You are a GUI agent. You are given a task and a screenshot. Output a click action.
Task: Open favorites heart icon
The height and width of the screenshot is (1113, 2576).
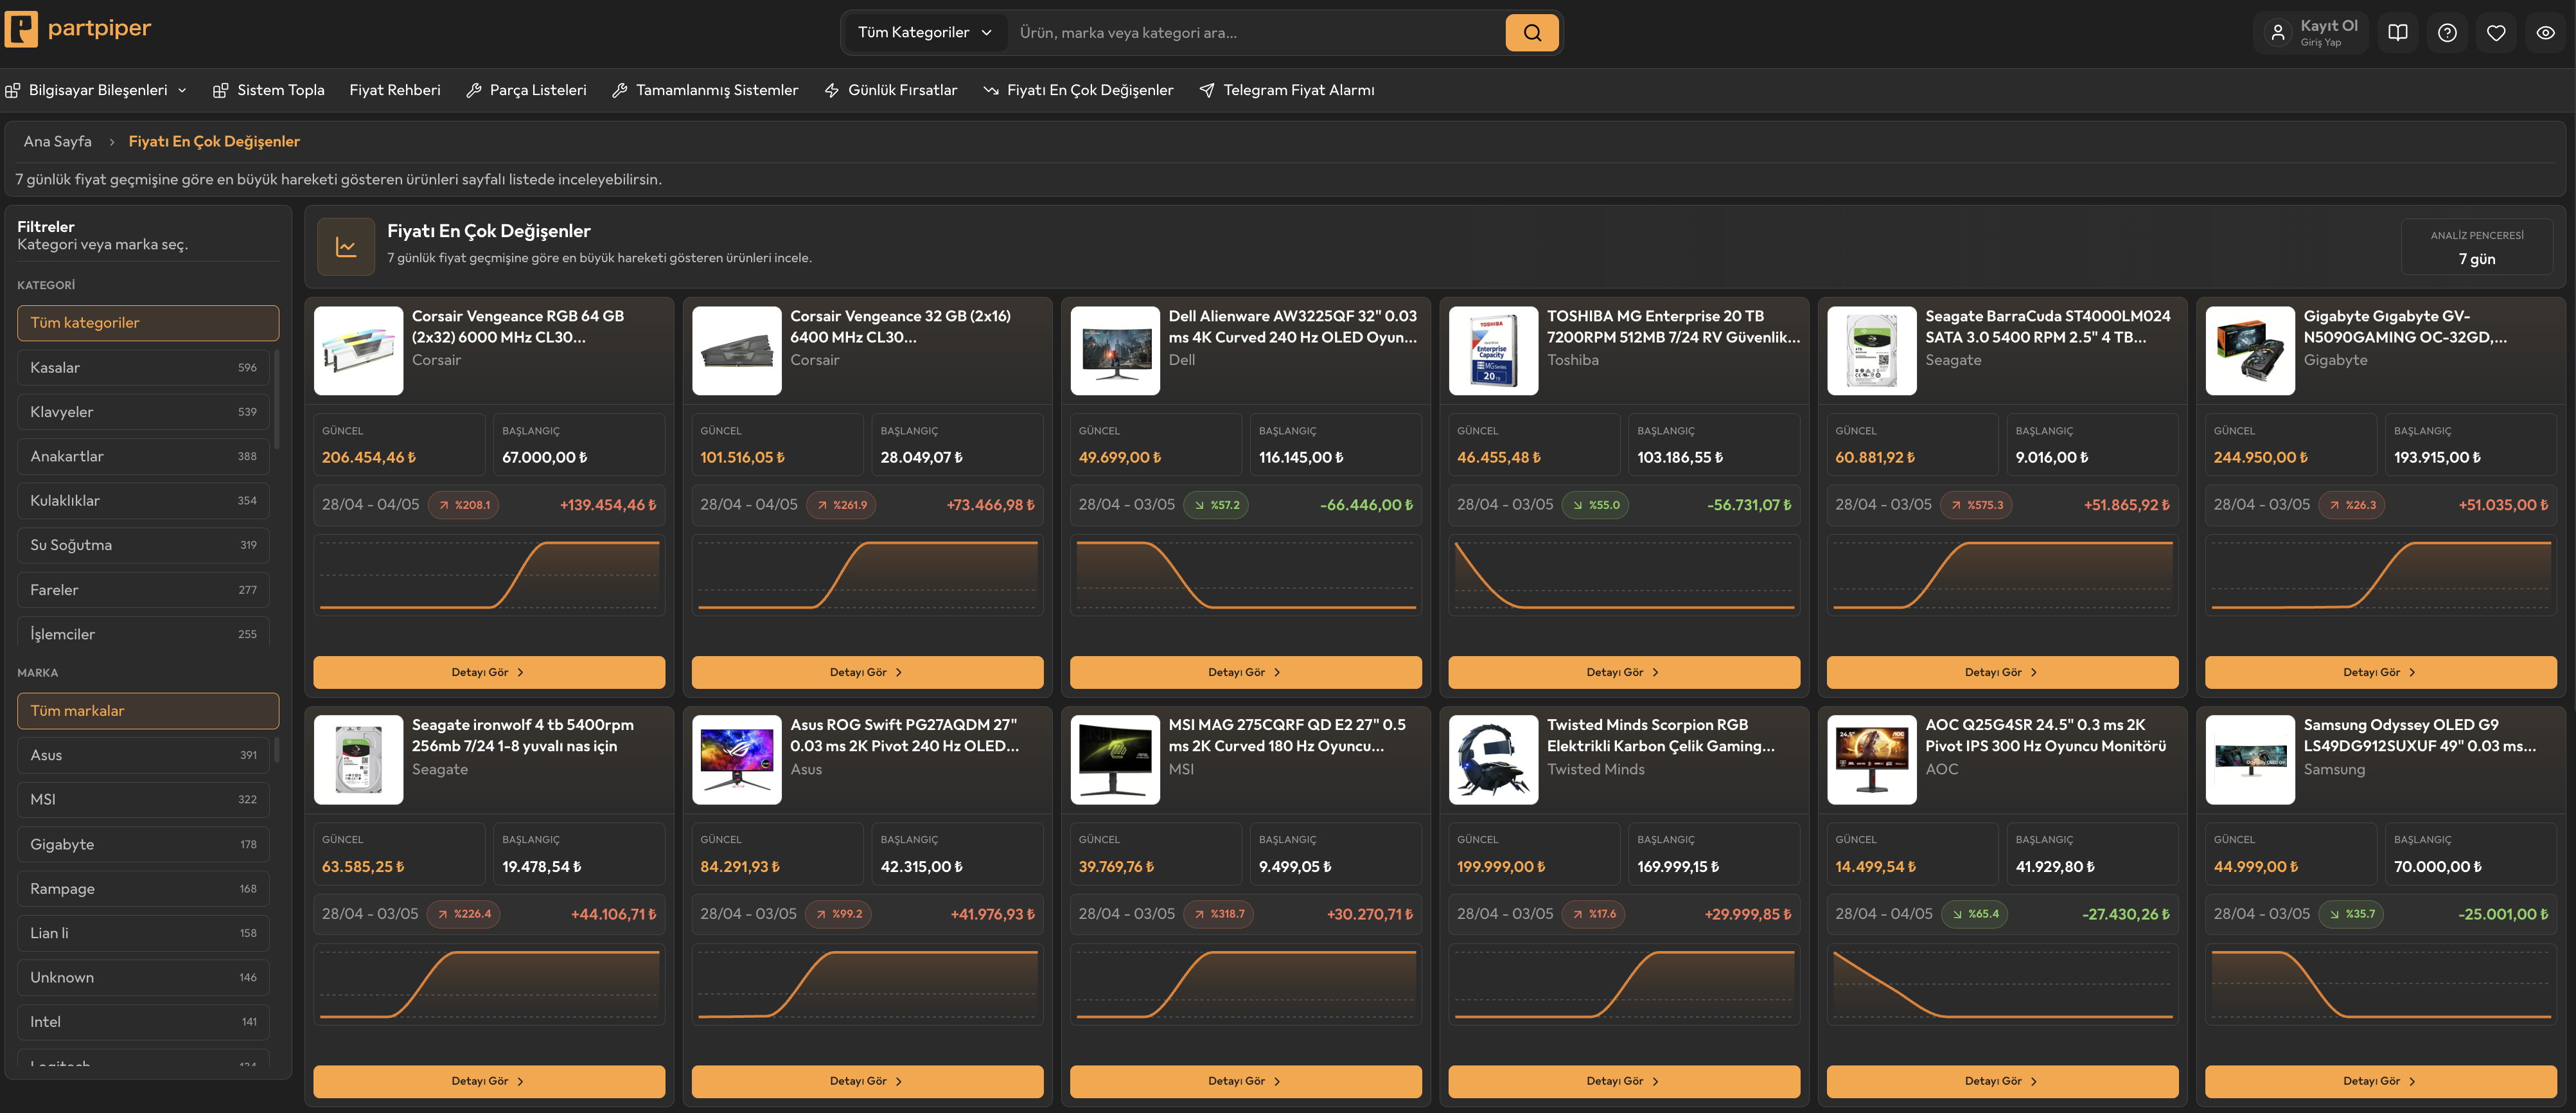(2496, 33)
